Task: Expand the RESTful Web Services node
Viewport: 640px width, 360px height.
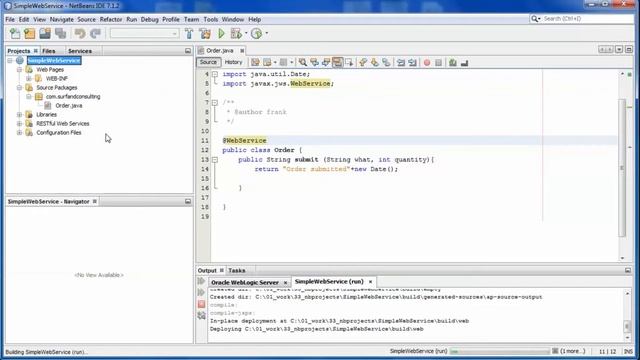Action: coord(19,124)
